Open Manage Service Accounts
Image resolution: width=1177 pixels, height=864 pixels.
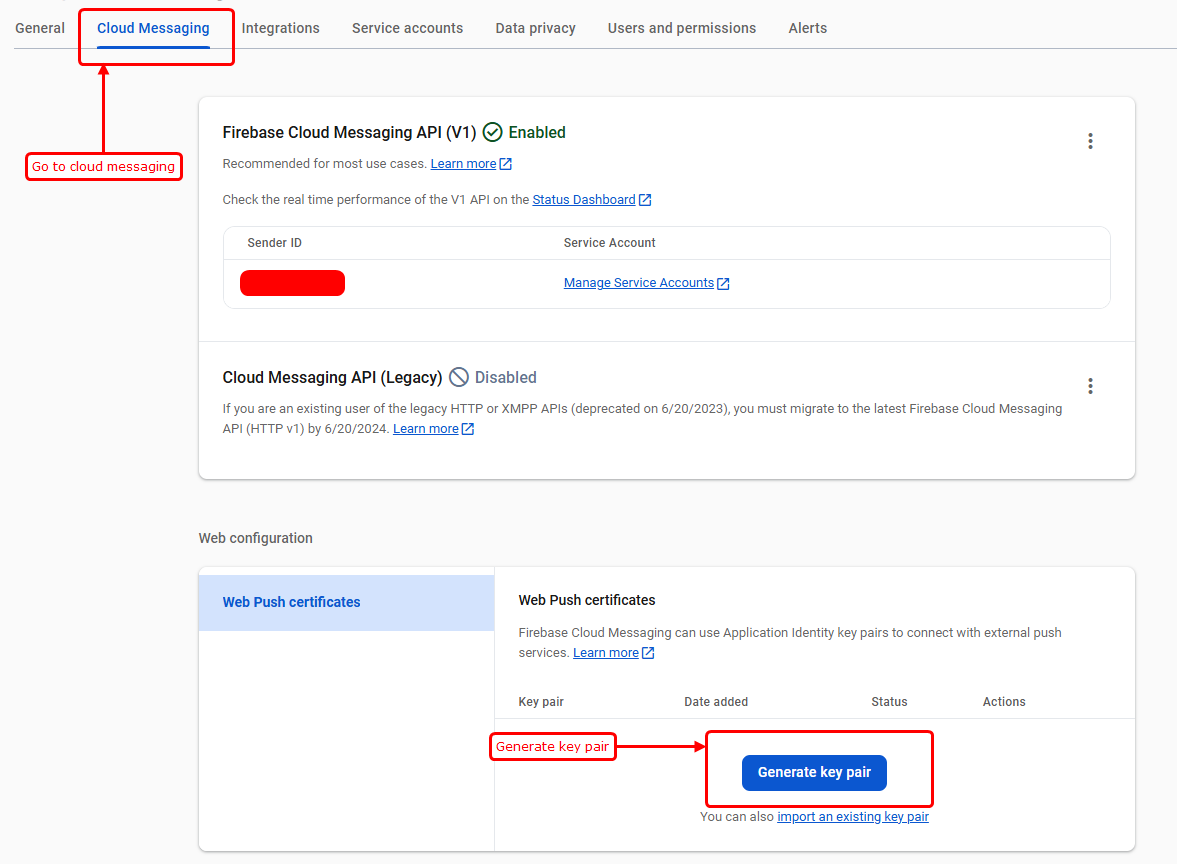pyautogui.click(x=639, y=282)
